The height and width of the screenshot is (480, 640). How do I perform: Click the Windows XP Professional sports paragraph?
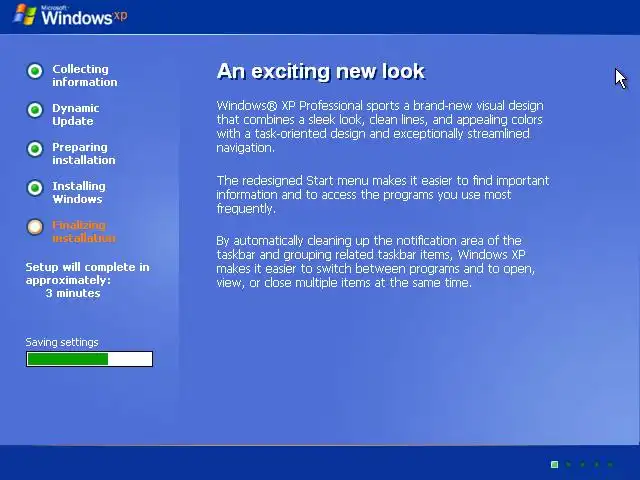[380, 127]
